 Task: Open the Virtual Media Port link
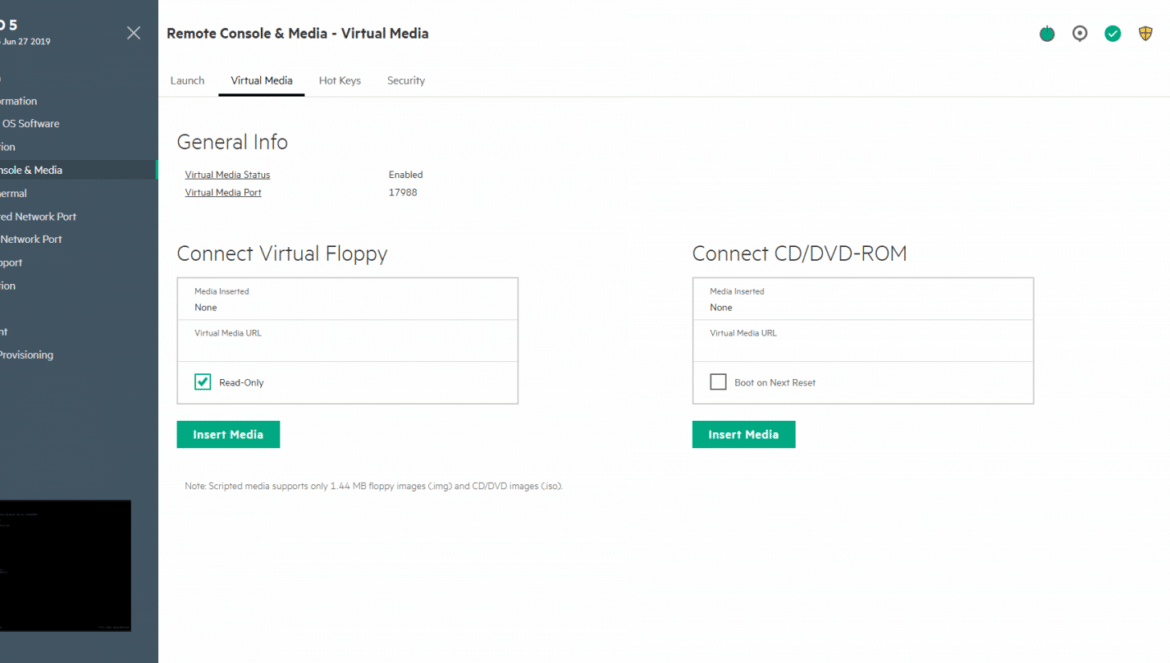[x=223, y=192]
